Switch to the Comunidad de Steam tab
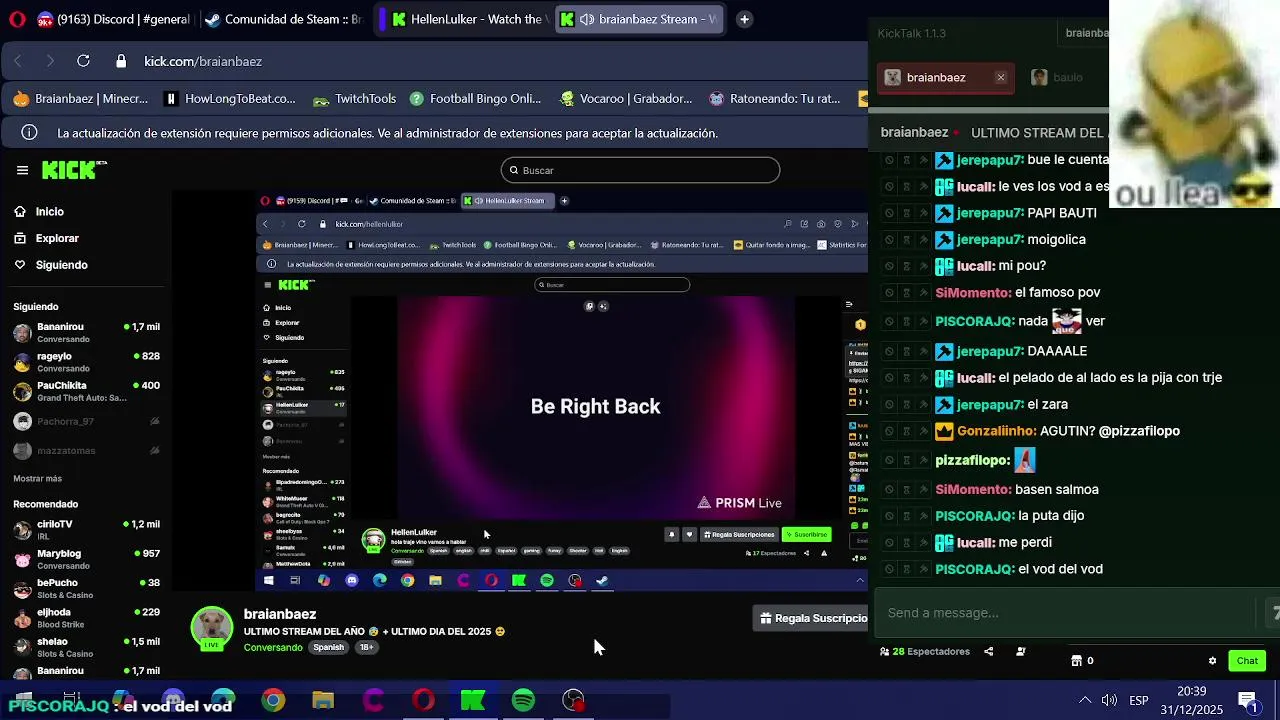Screen dimensions: 1280x720 pos(283,19)
